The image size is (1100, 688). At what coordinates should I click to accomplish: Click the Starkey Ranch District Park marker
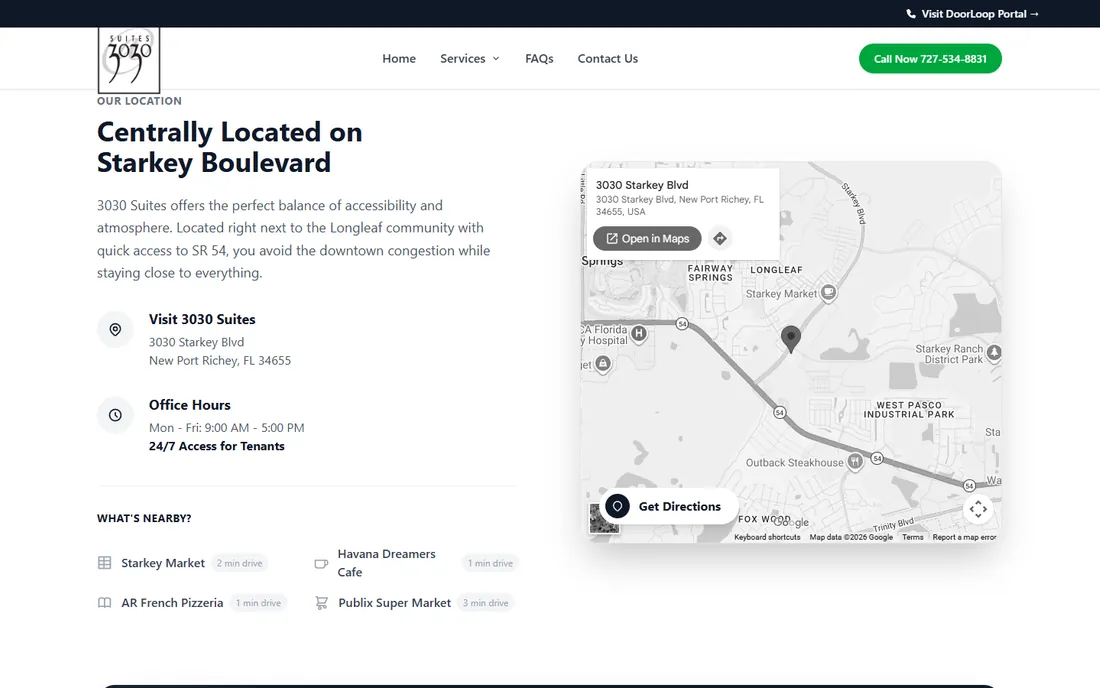(x=994, y=352)
